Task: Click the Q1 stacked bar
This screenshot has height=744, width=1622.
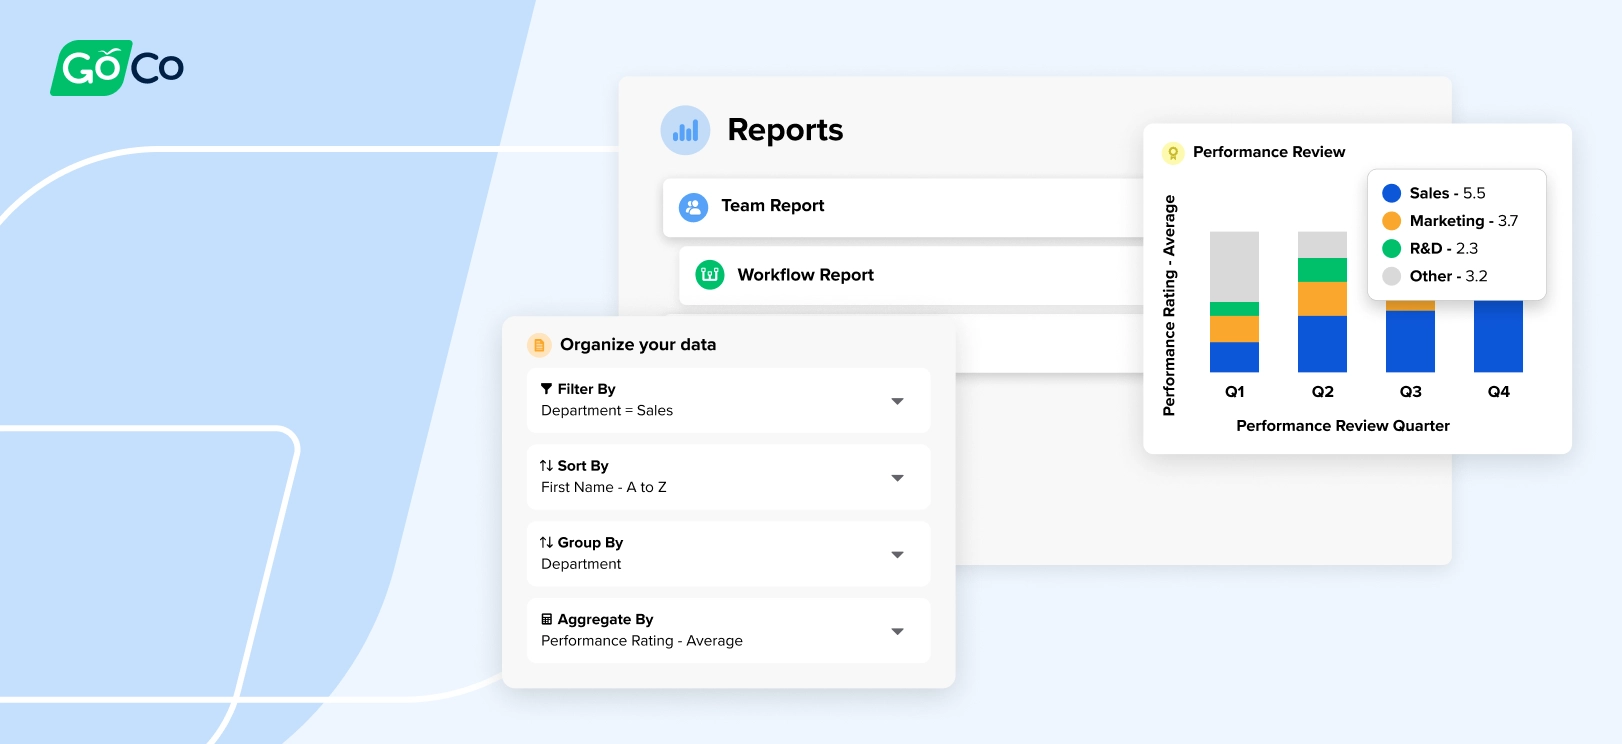Action: (x=1234, y=302)
